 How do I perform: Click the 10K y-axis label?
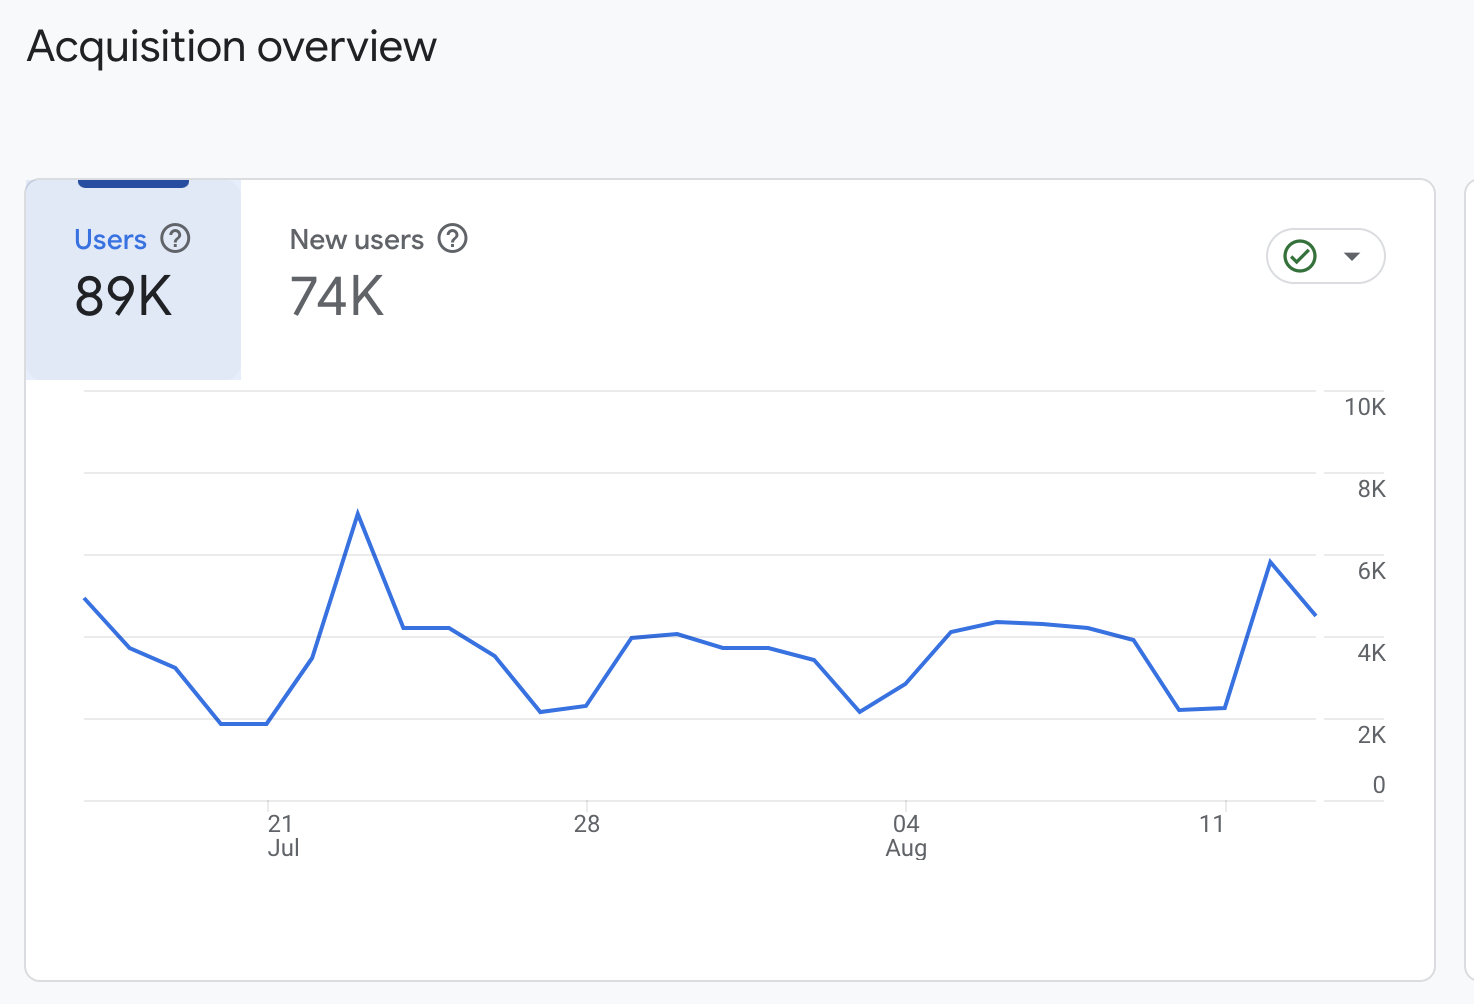pos(1365,407)
